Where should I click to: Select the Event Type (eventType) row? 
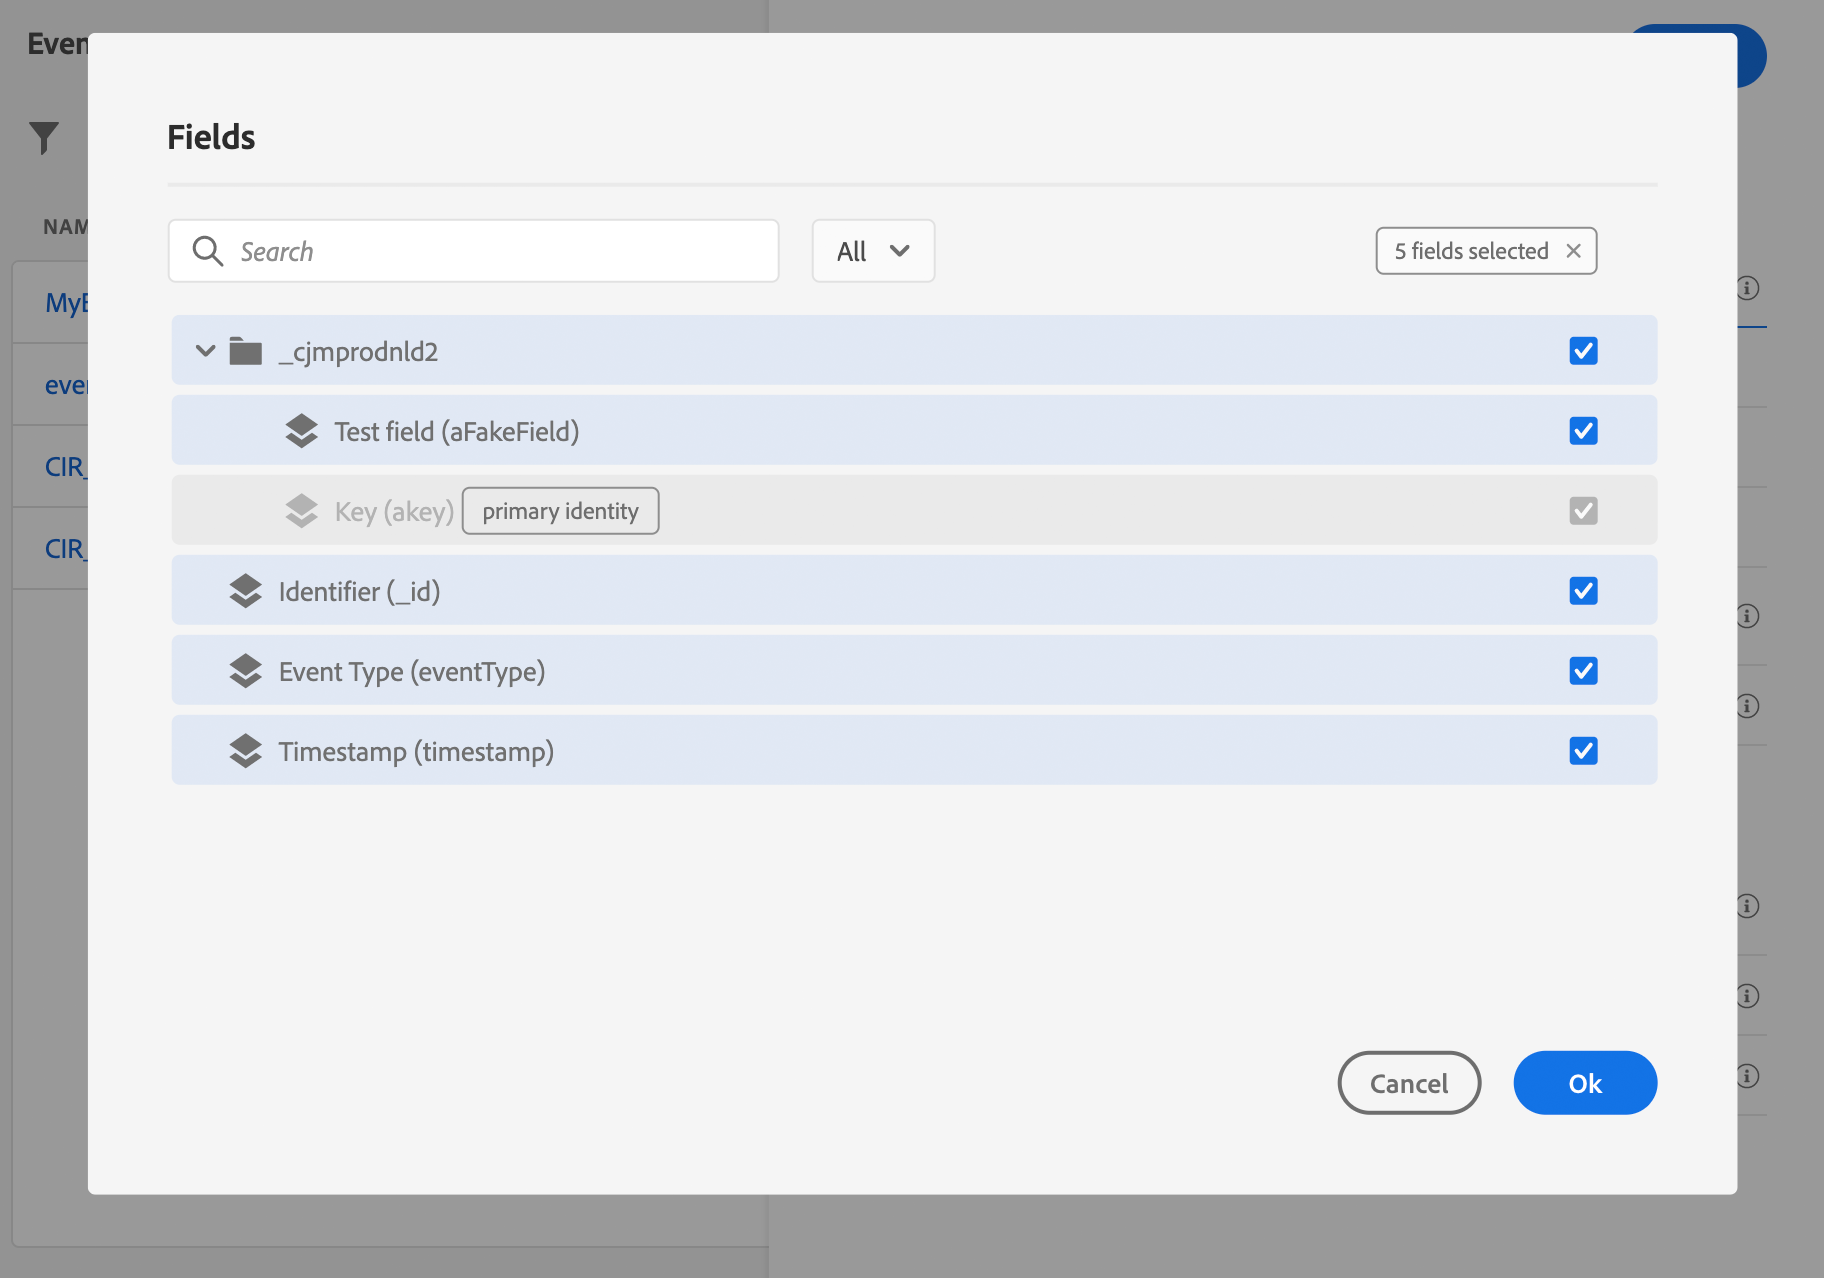tap(914, 670)
